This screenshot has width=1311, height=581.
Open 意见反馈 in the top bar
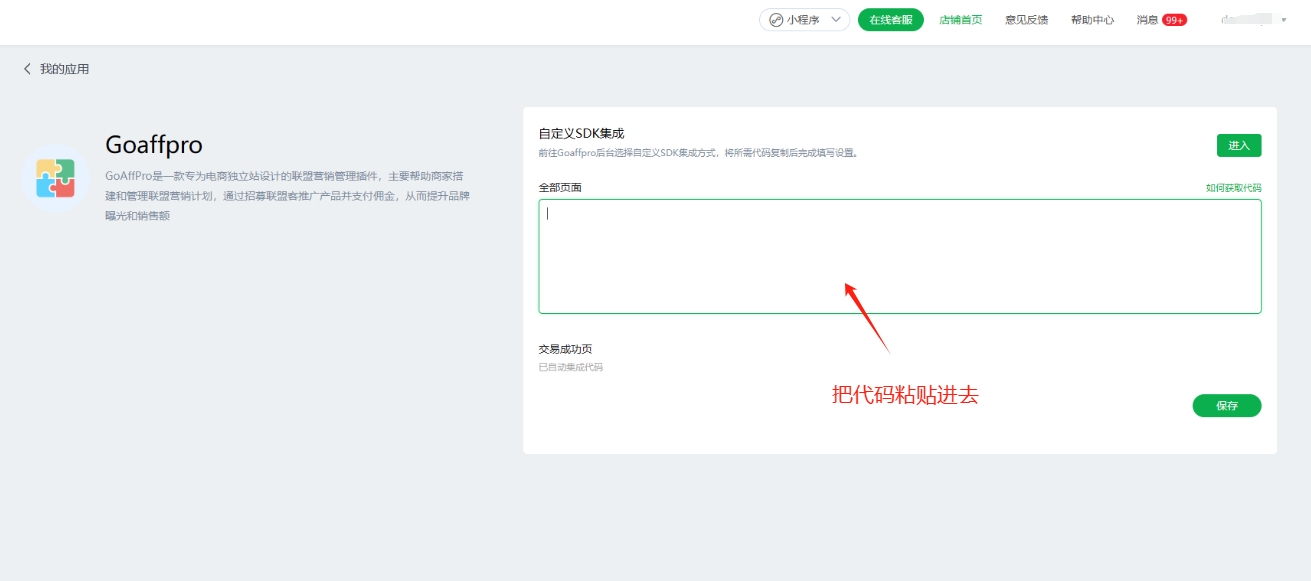[x=1027, y=20]
